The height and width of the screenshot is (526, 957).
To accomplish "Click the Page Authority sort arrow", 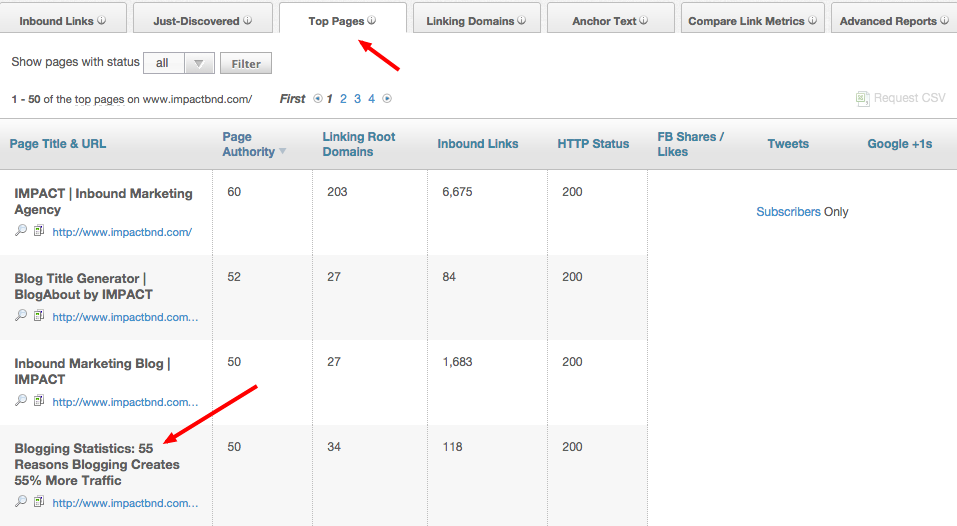I will pyautogui.click(x=283, y=151).
